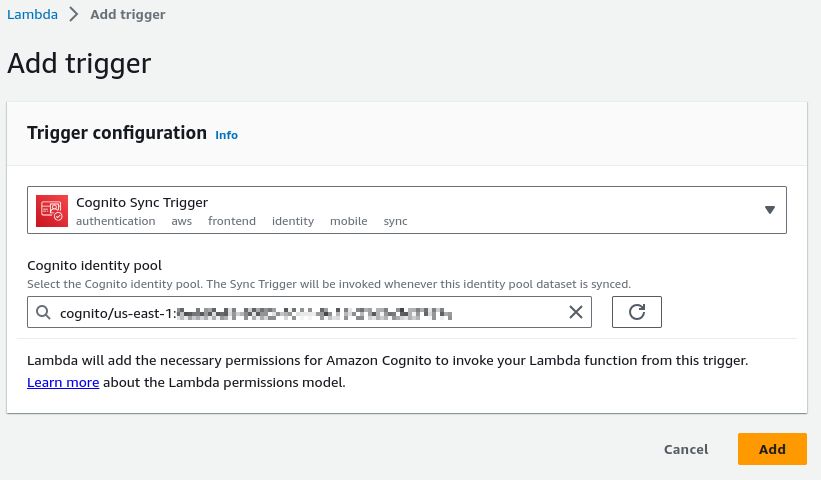The height and width of the screenshot is (480, 821).
Task: Click the authentication tag under trigger name
Action: click(116, 221)
